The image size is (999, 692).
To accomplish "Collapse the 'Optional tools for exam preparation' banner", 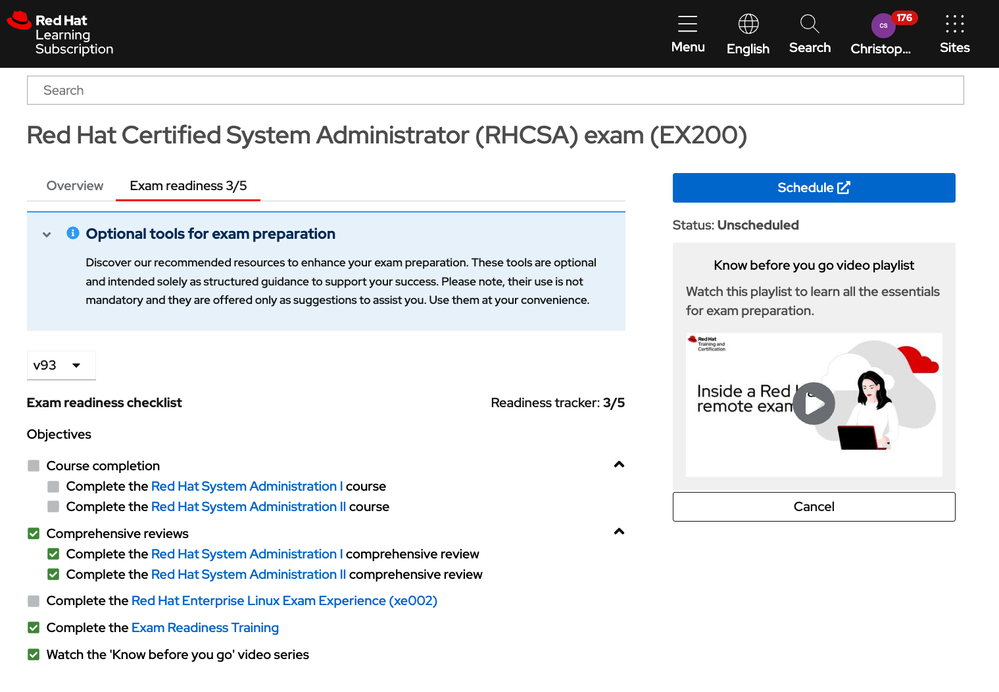I will point(46,233).
